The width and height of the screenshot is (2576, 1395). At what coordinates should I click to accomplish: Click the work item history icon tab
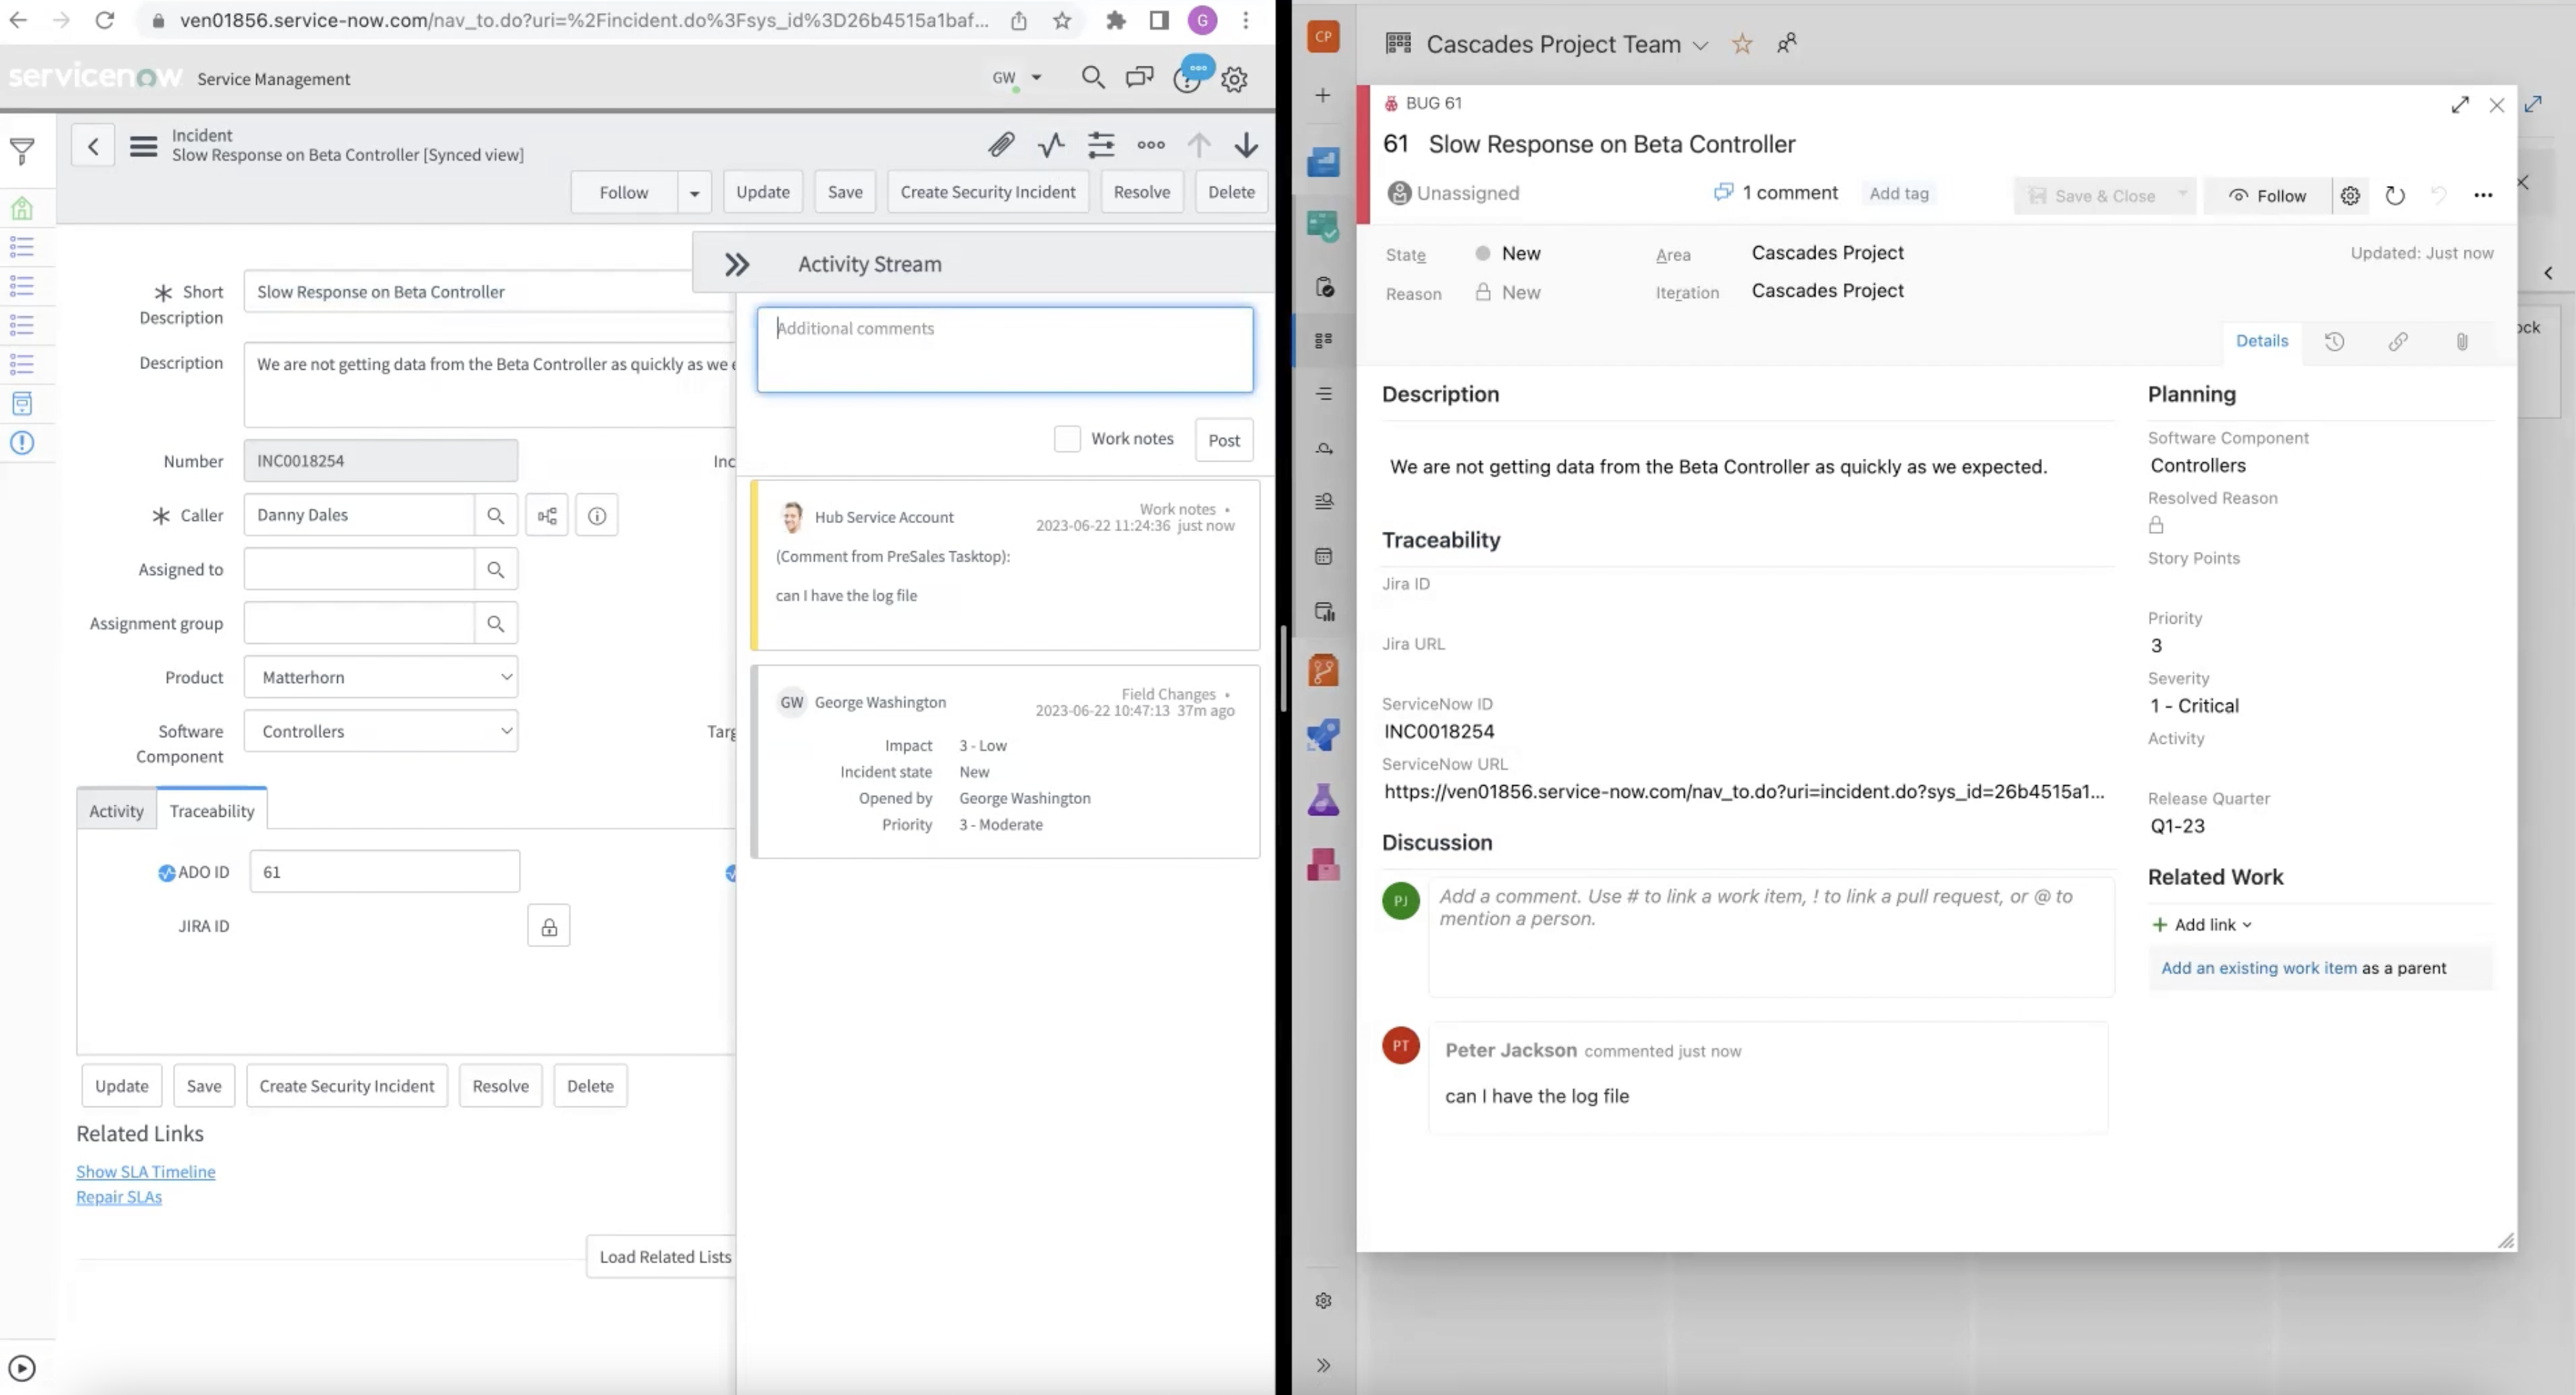(2334, 341)
